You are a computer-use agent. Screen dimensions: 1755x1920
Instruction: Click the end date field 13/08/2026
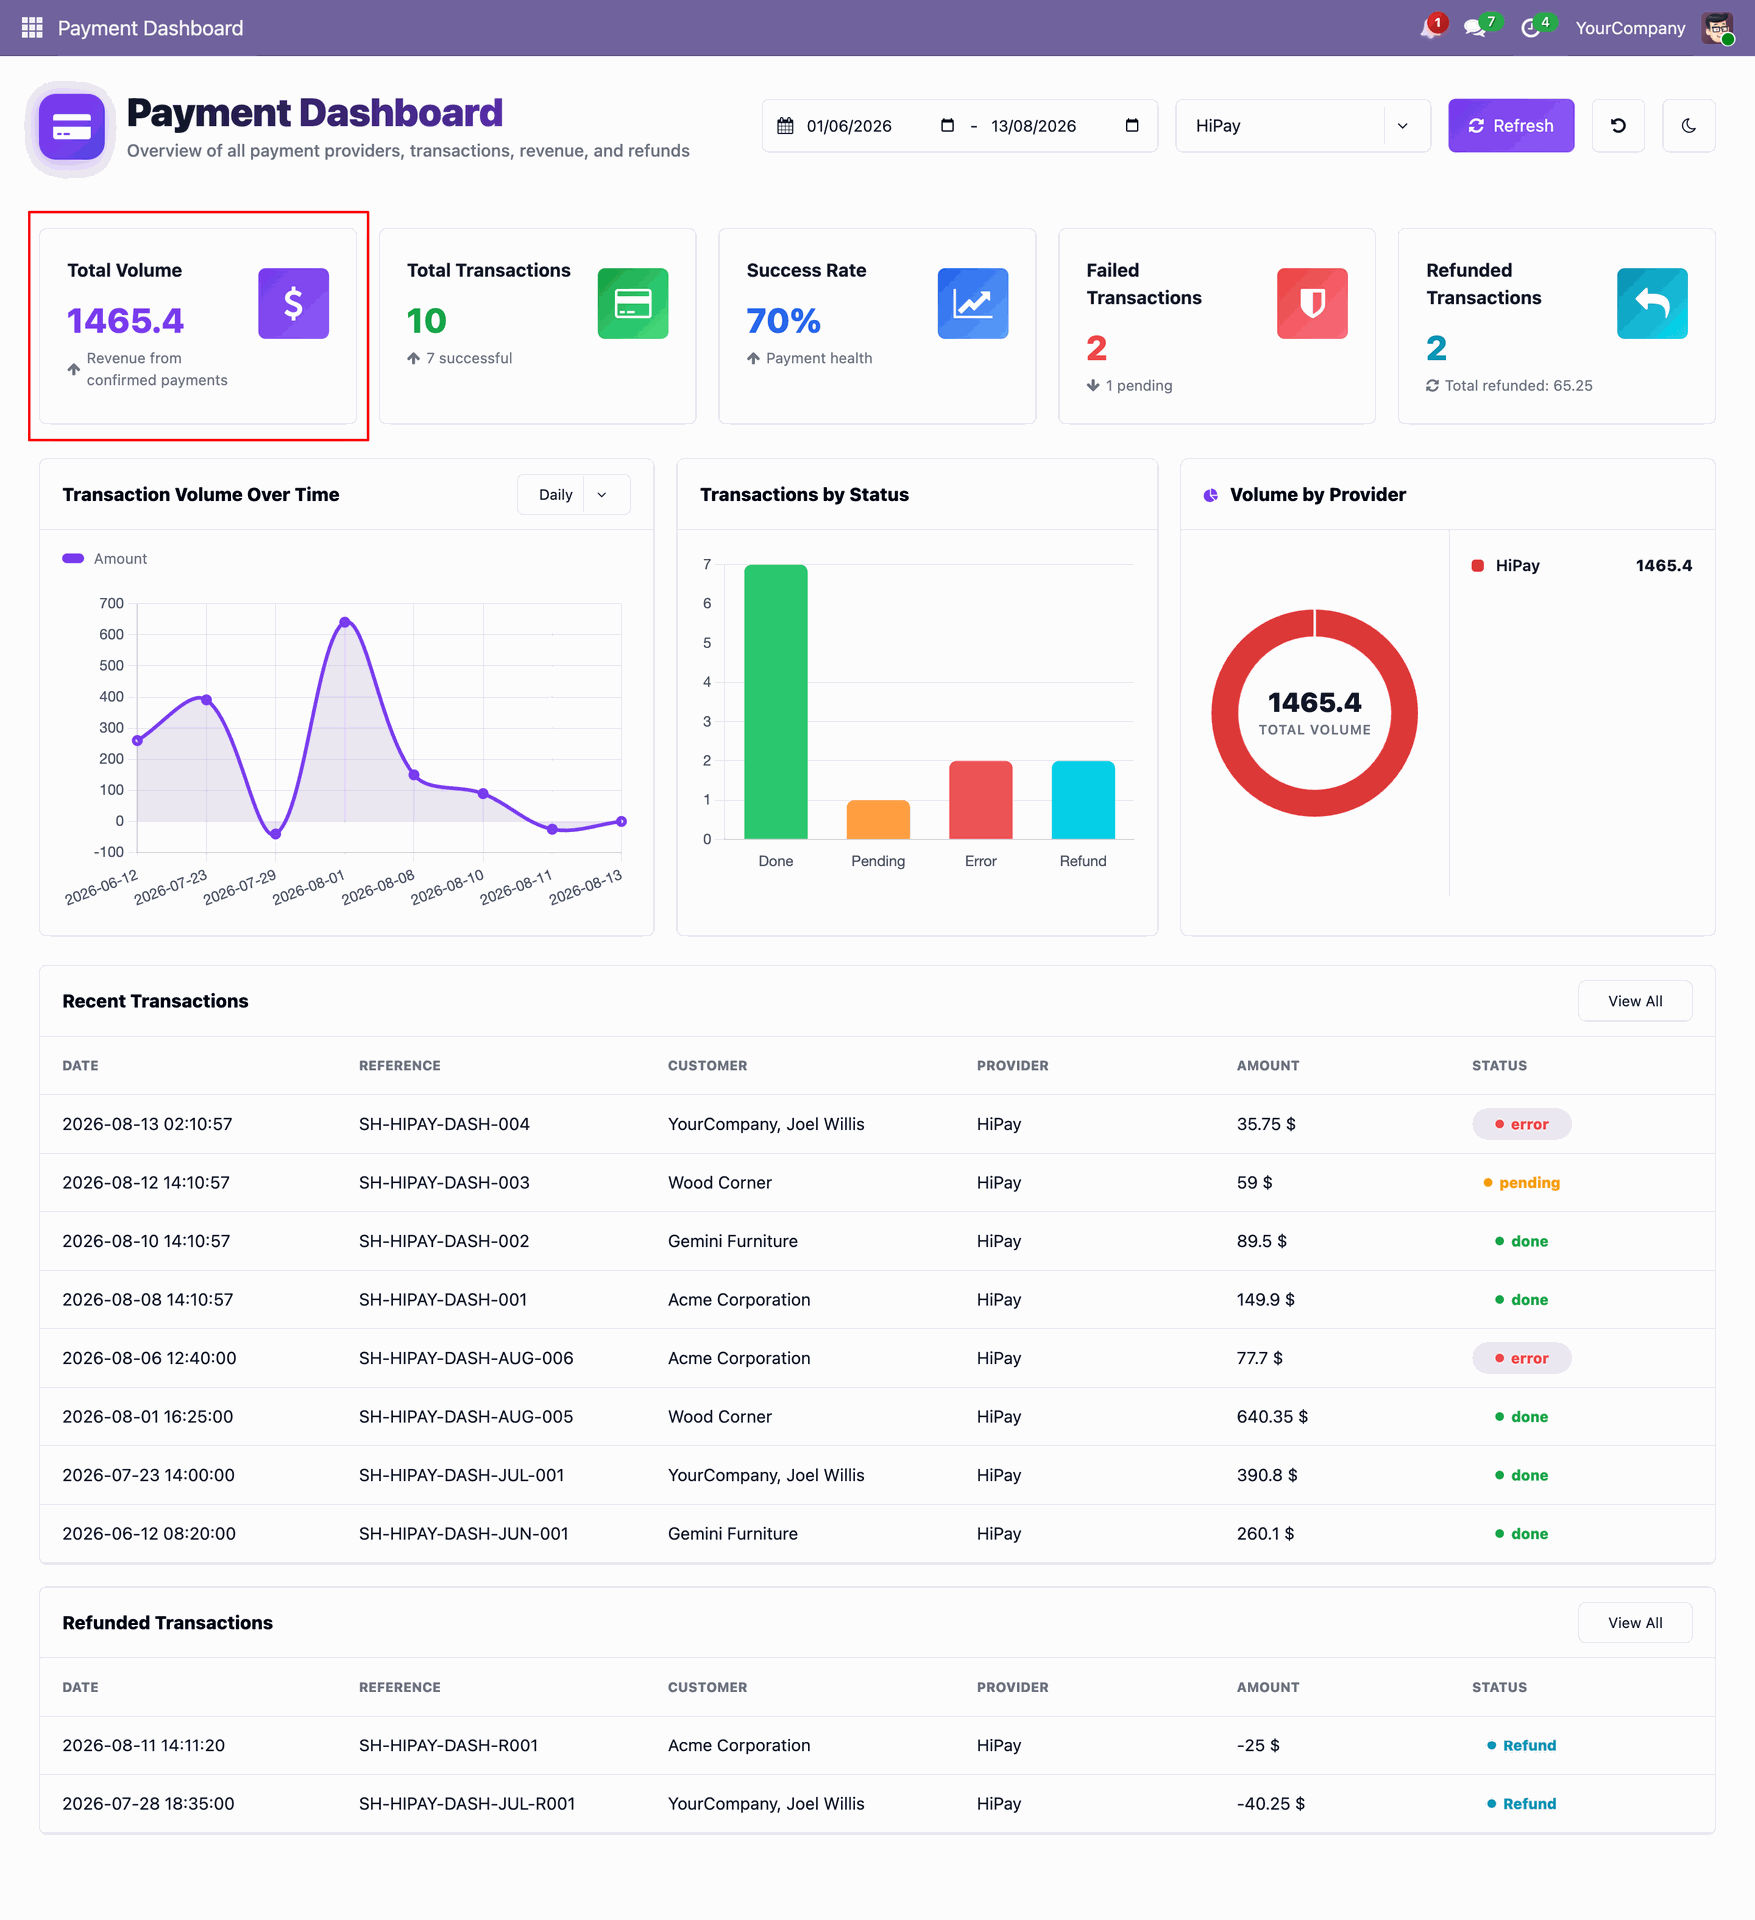pos(1033,126)
